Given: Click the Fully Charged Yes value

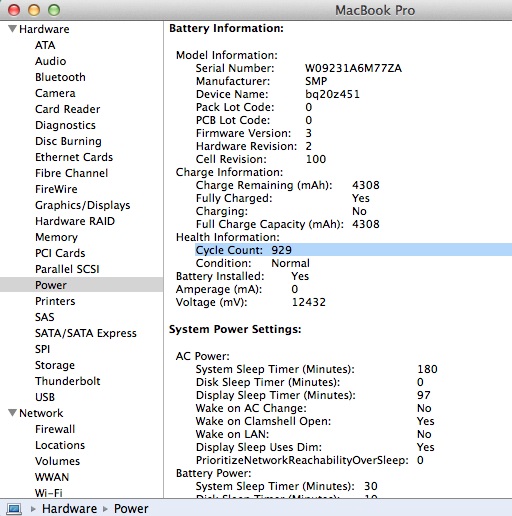Looking at the screenshot, I should [361, 198].
